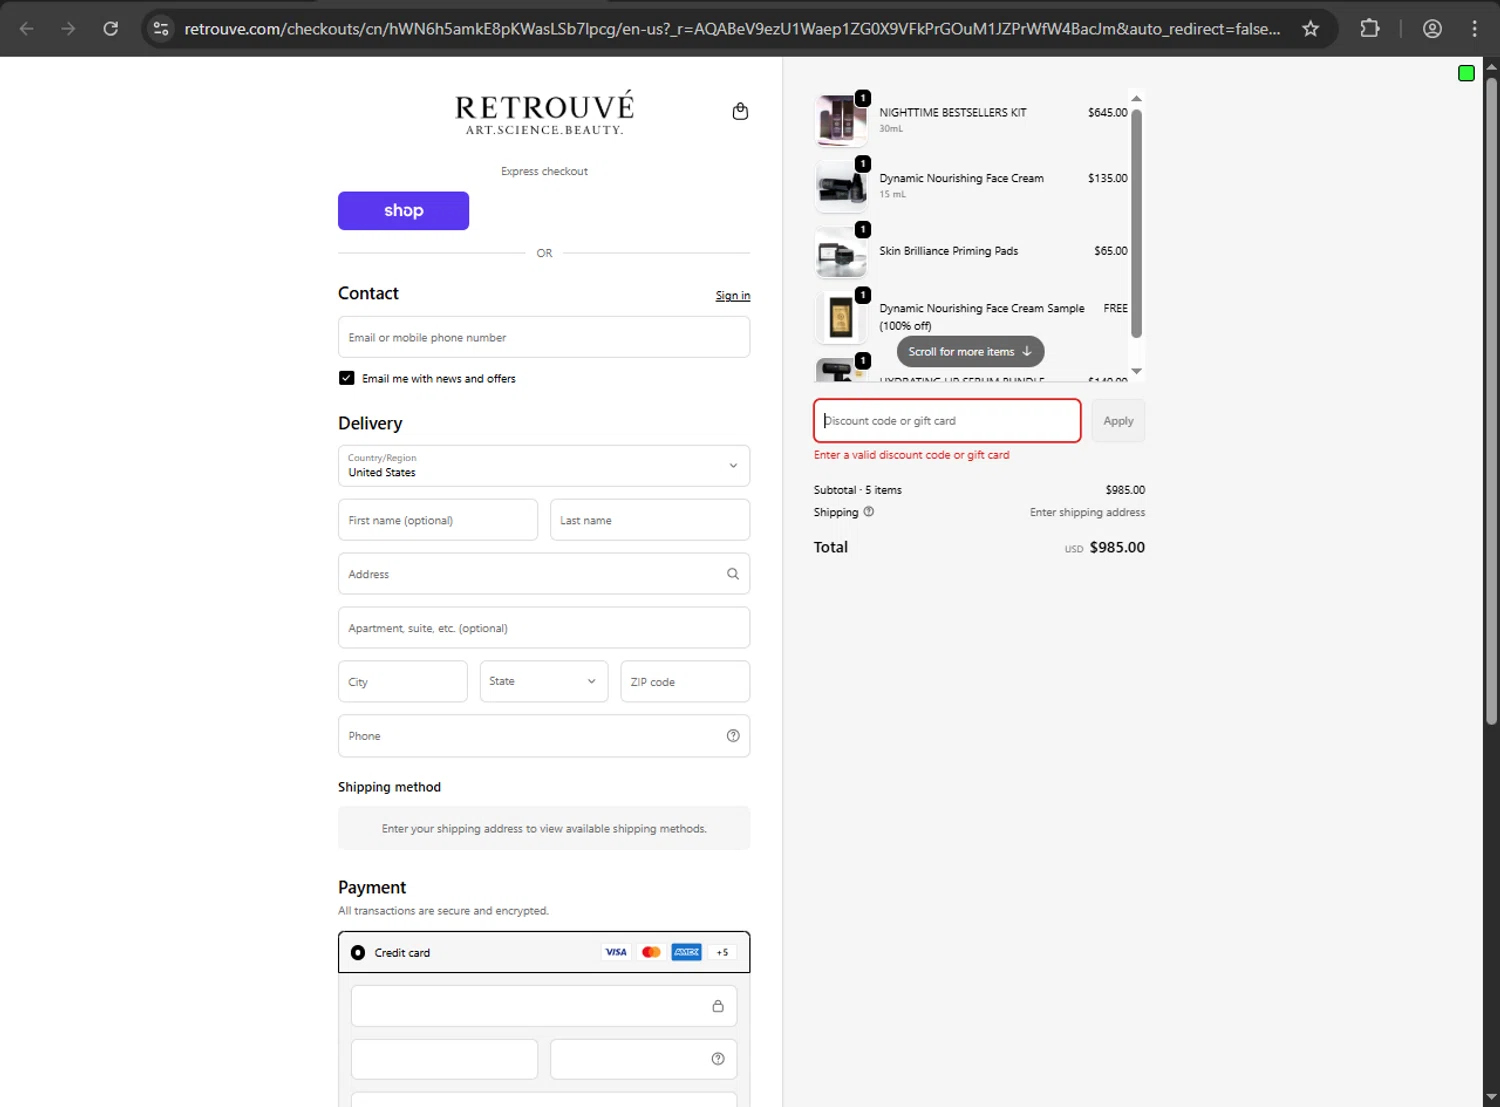The width and height of the screenshot is (1500, 1107).
Task: Select the Credit card radio button
Action: coord(358,953)
